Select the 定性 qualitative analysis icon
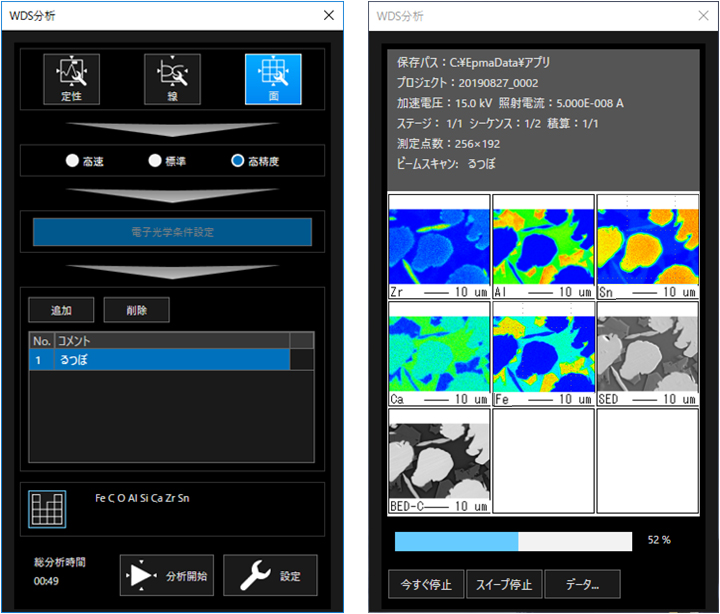 coord(71,79)
